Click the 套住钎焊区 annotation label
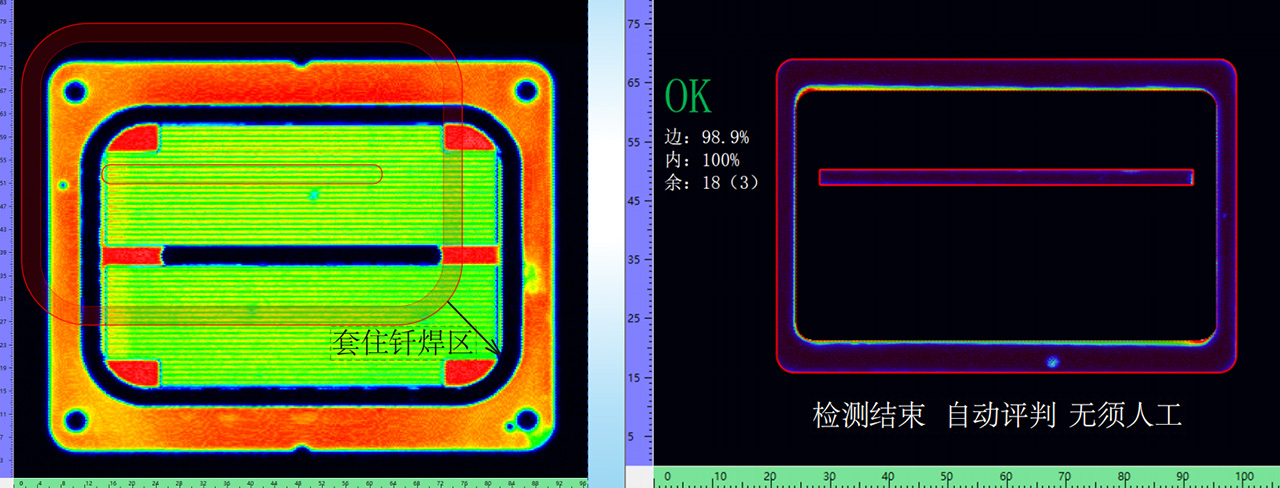This screenshot has height=488, width=1280. point(401,343)
